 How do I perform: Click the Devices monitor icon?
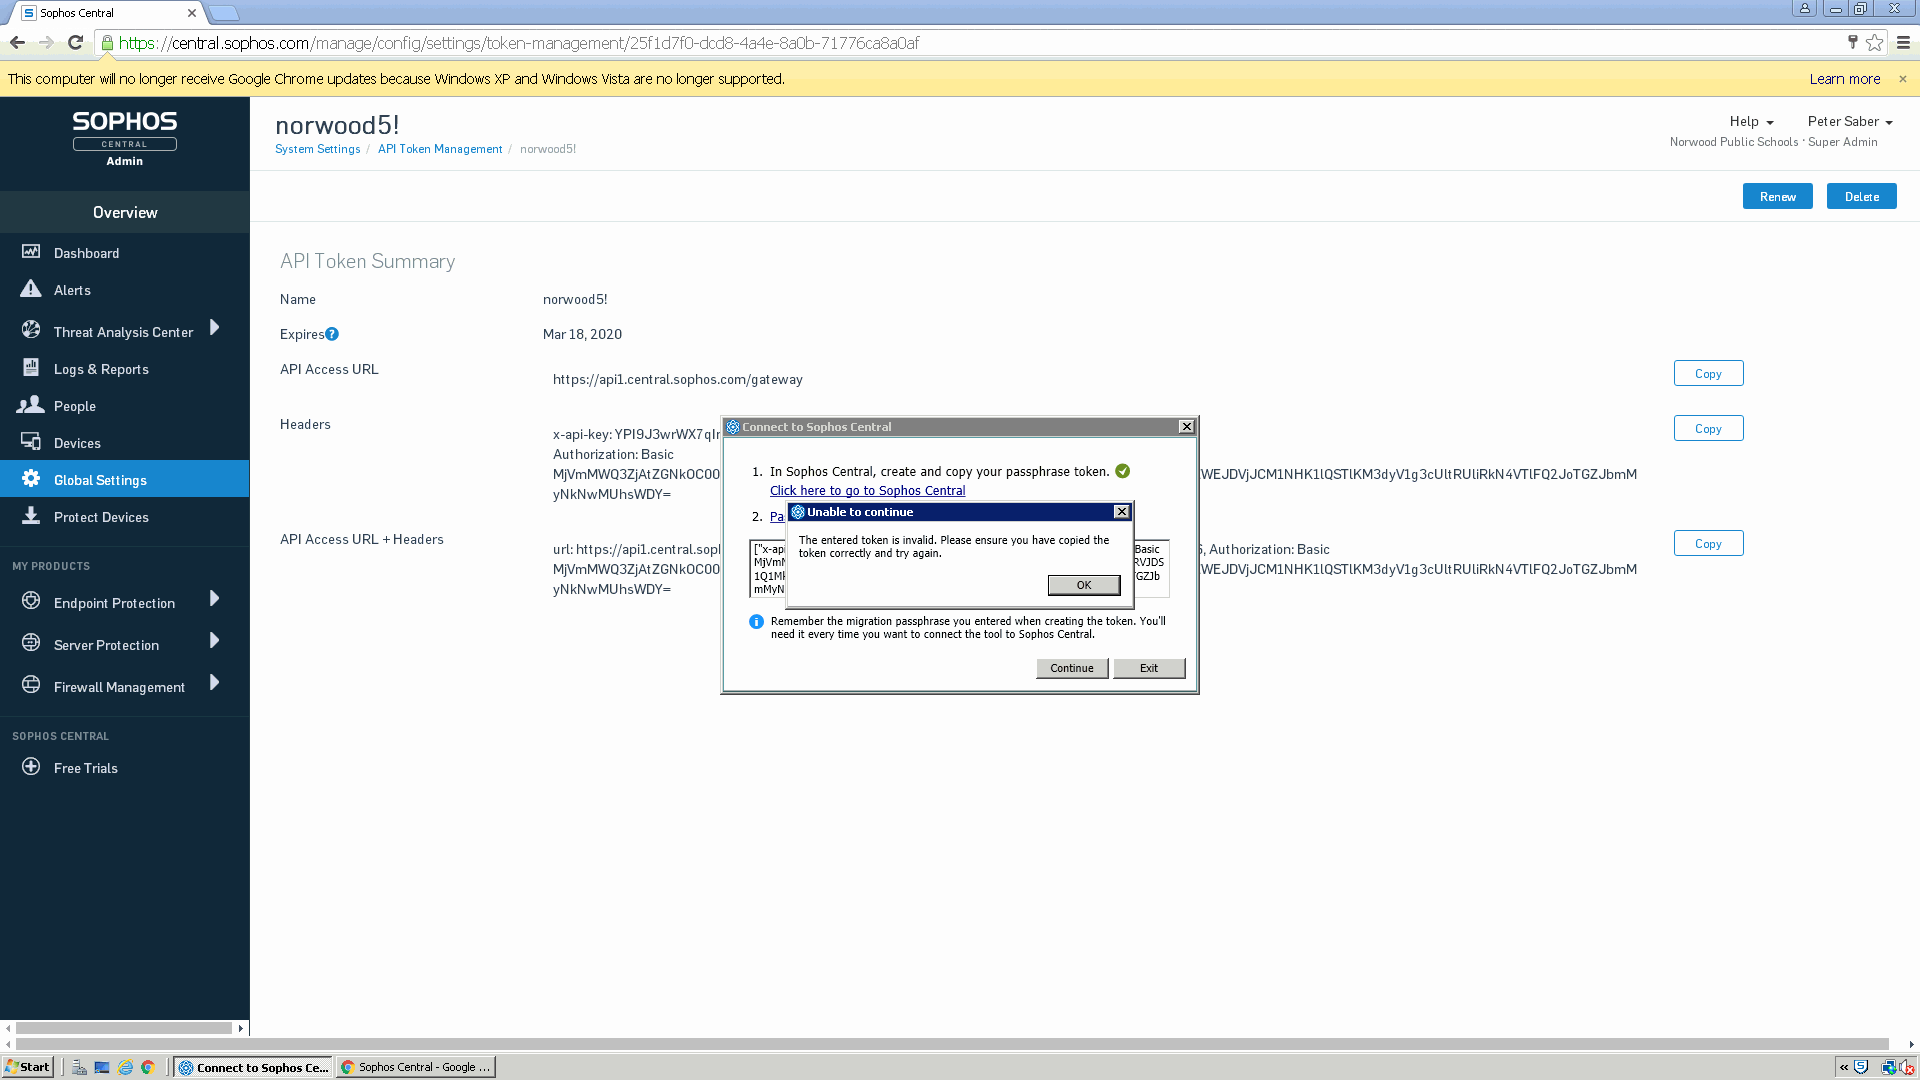[31, 441]
